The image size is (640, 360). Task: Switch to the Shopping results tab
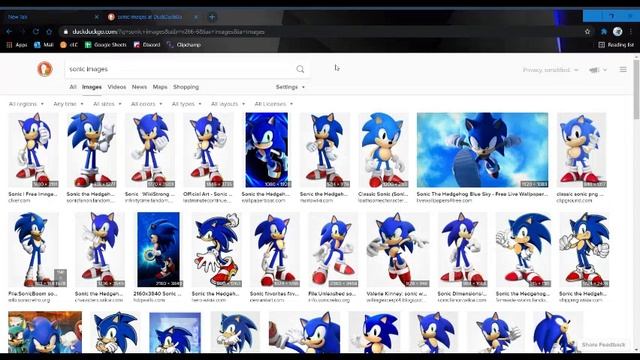point(186,87)
